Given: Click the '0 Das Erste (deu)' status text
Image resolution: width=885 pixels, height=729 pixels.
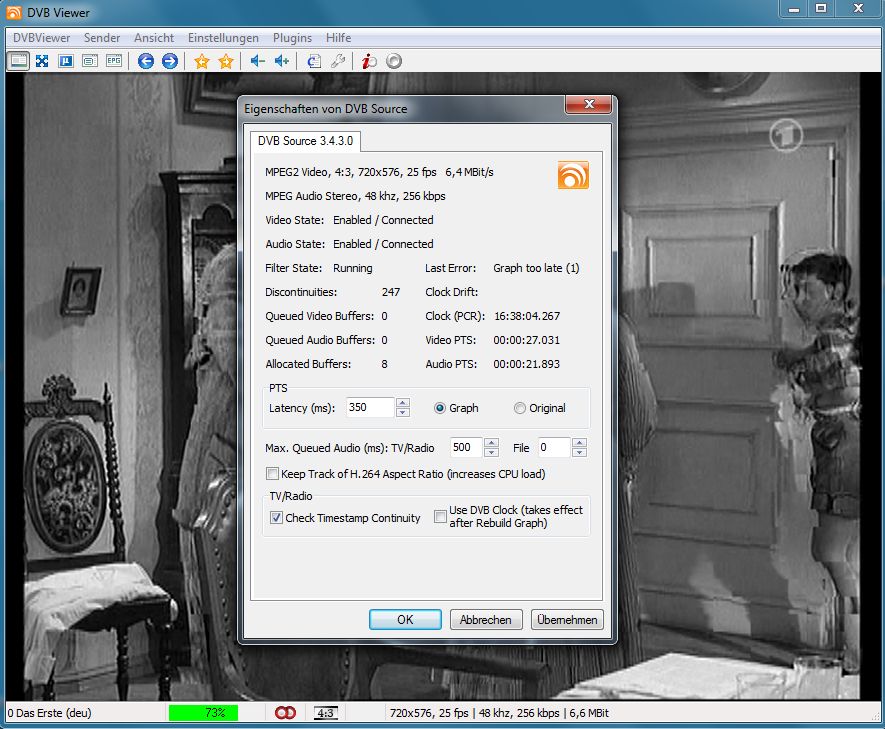Looking at the screenshot, I should click(x=50, y=713).
